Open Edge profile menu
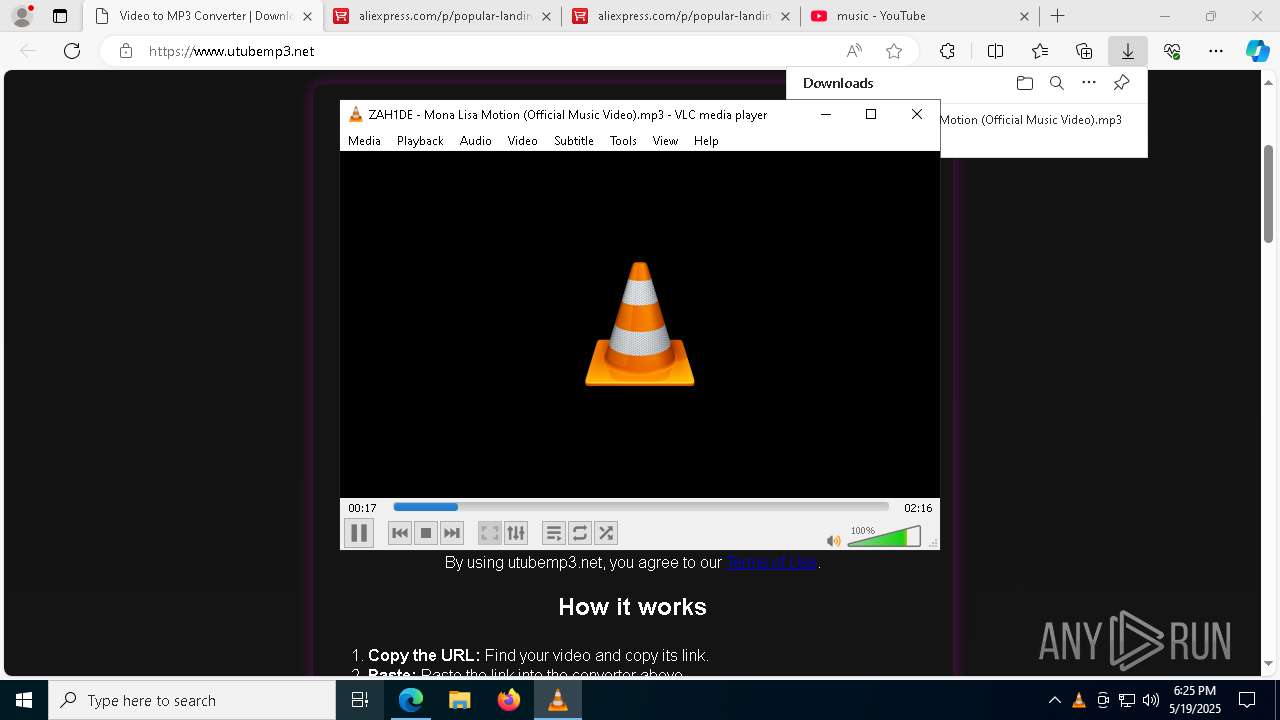Screen dimensions: 1280x720 [x=22, y=16]
